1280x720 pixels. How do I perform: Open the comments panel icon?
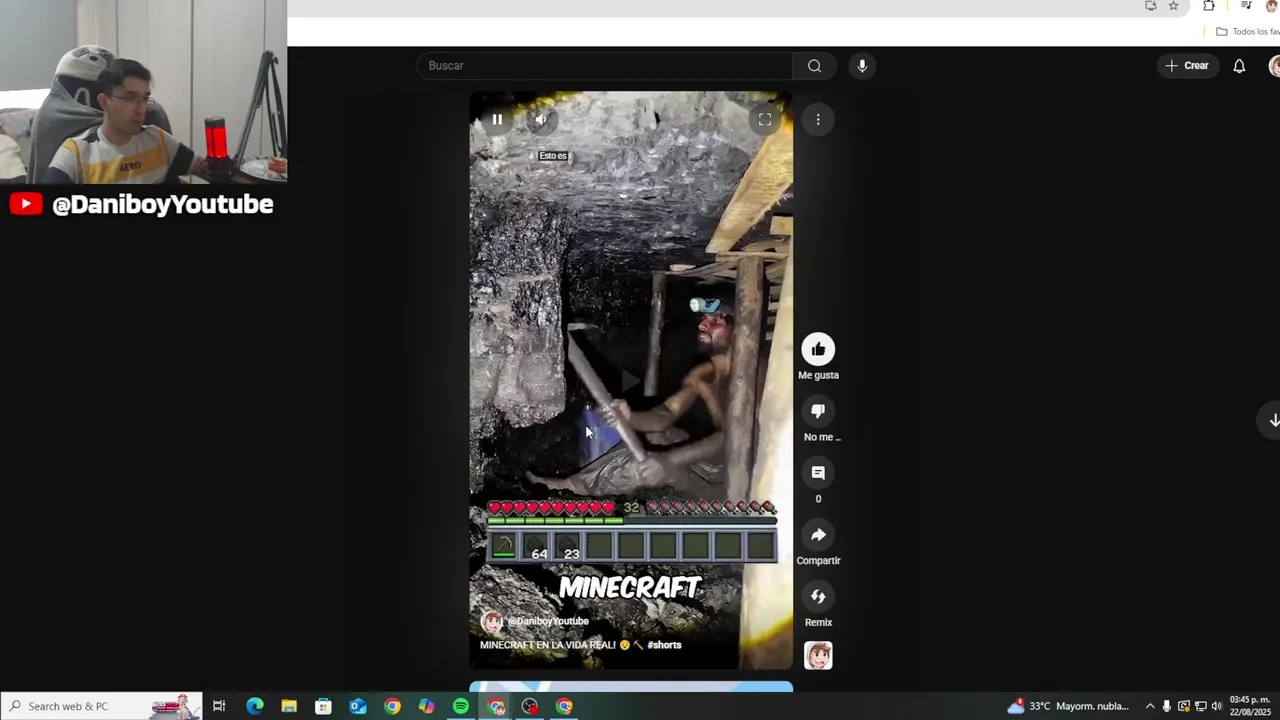point(818,473)
